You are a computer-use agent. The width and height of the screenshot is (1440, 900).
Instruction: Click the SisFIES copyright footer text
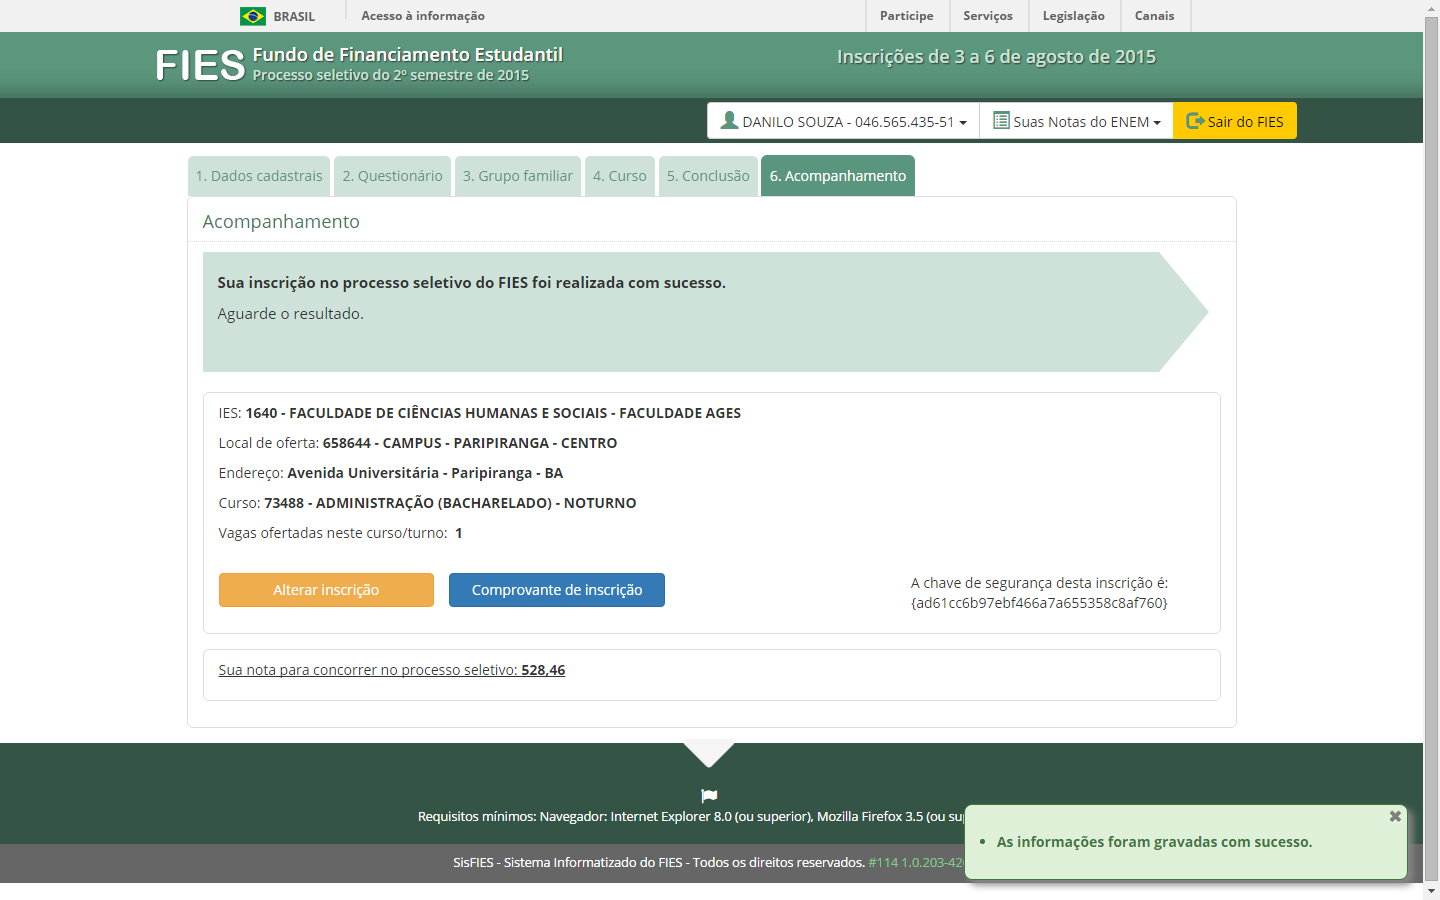tap(659, 862)
